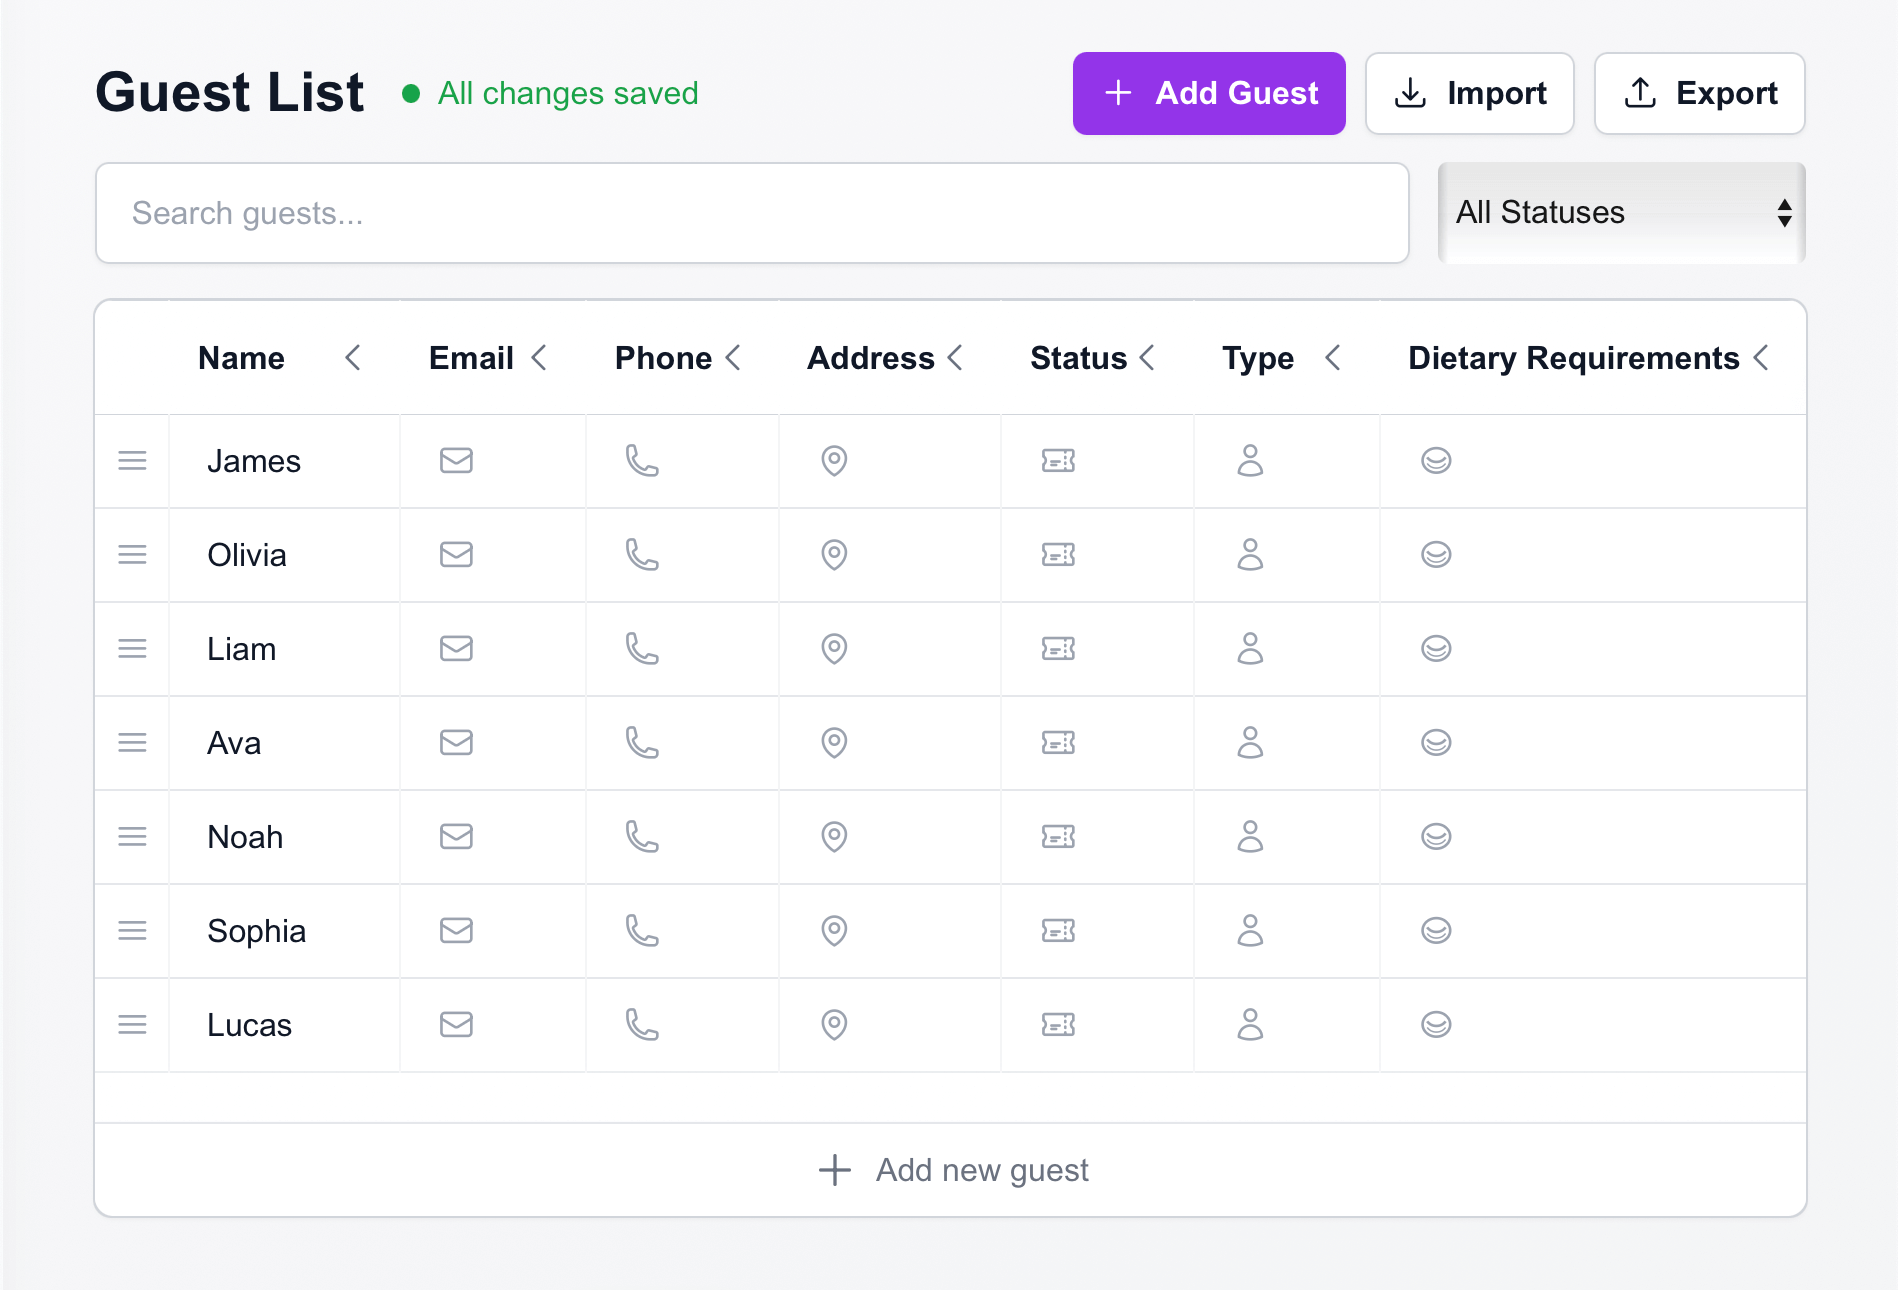Click the Import download icon
Screen dimensions: 1898x1290
[1410, 93]
